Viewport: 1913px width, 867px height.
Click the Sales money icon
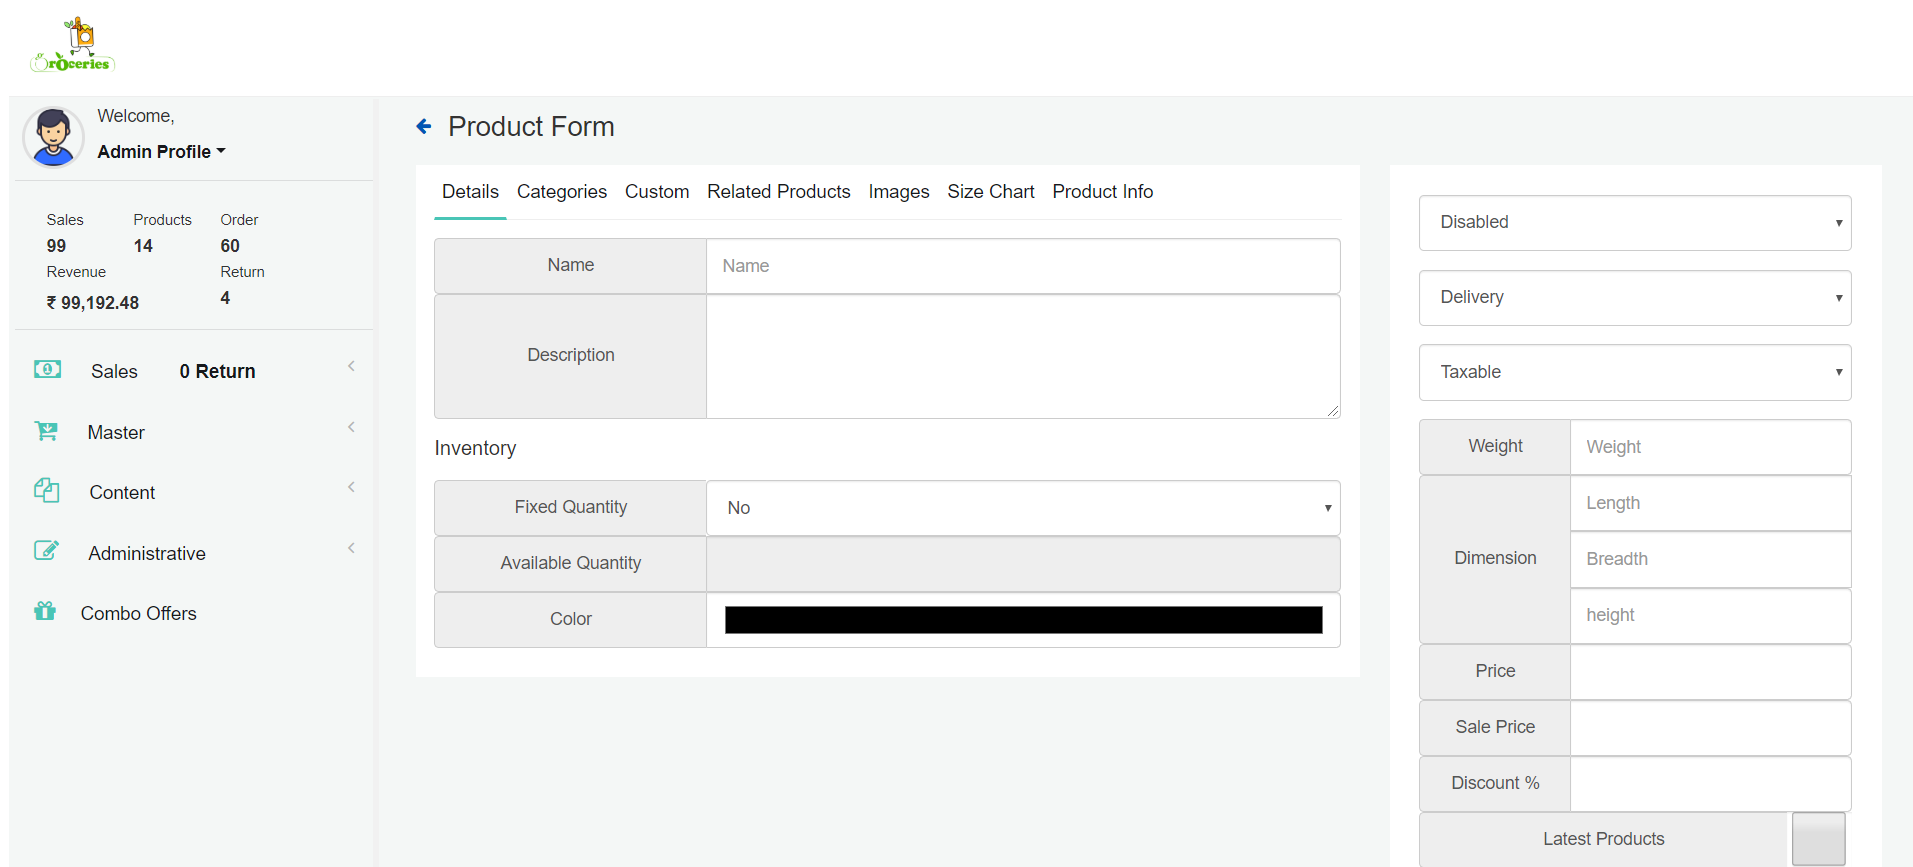tap(47, 369)
